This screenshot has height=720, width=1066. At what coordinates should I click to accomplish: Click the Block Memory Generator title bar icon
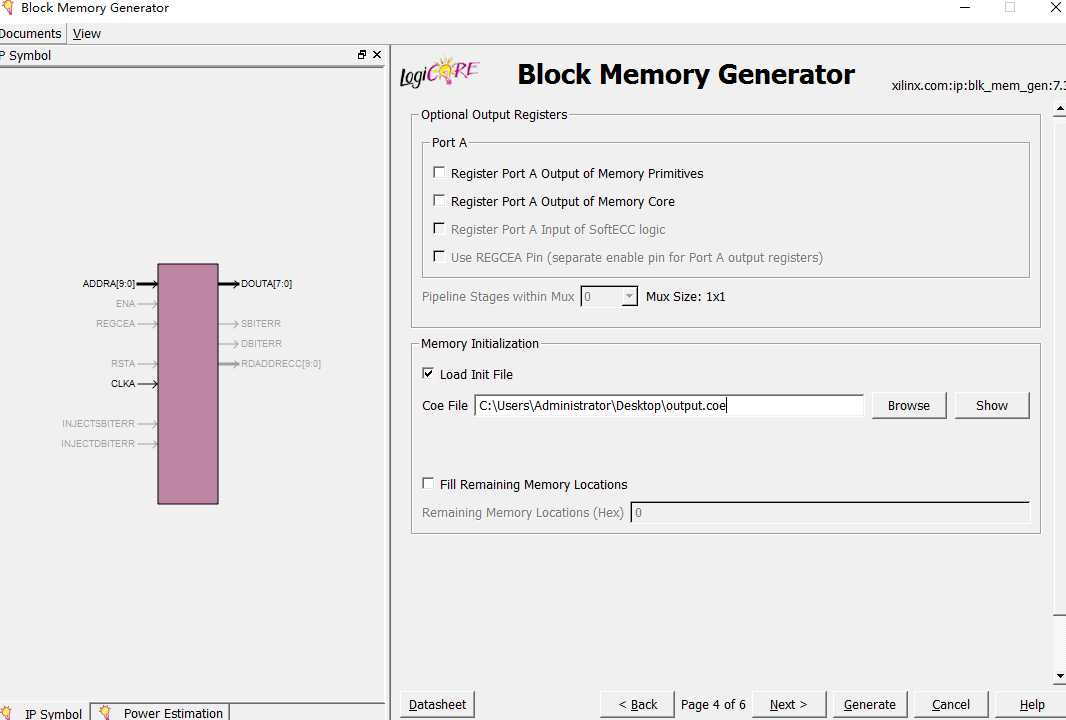click(6, 7)
